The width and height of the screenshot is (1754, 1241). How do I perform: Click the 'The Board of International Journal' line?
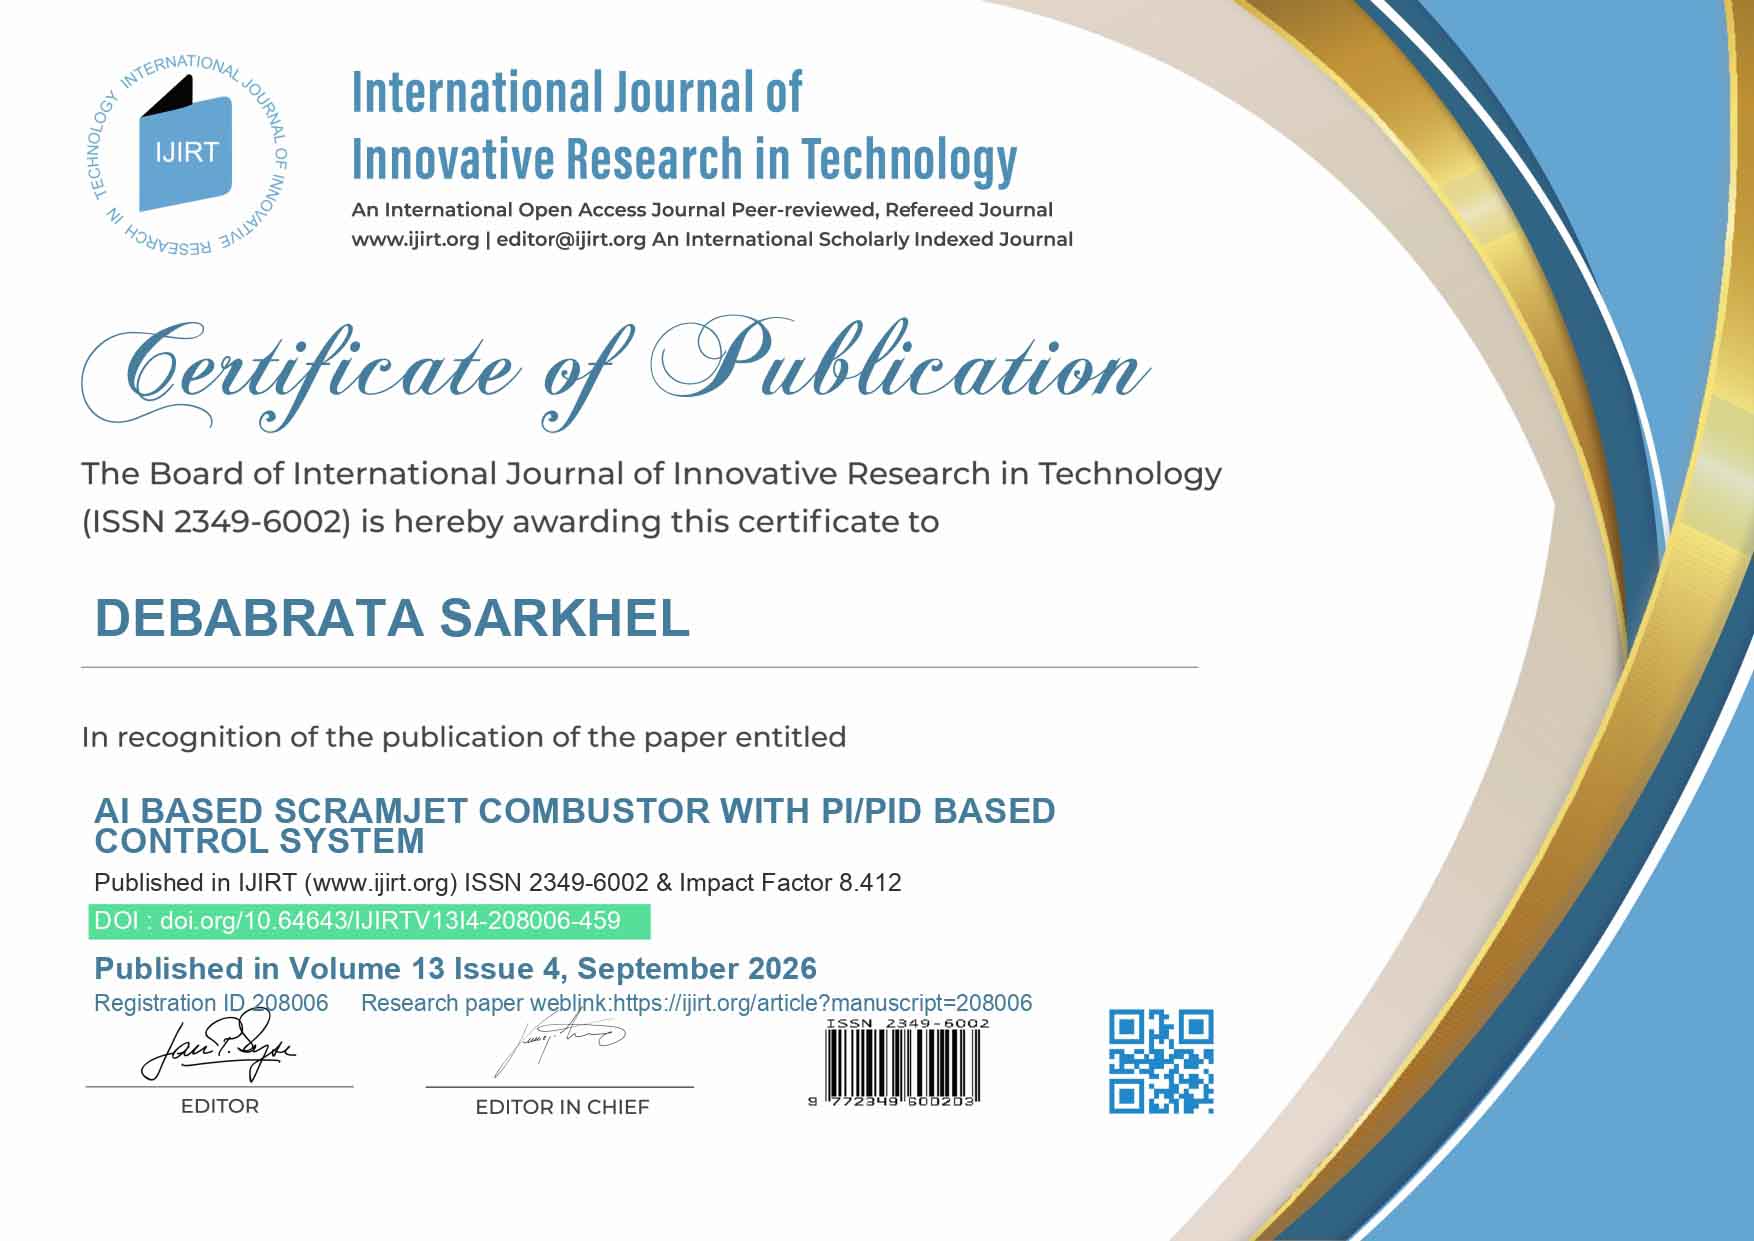652,473
